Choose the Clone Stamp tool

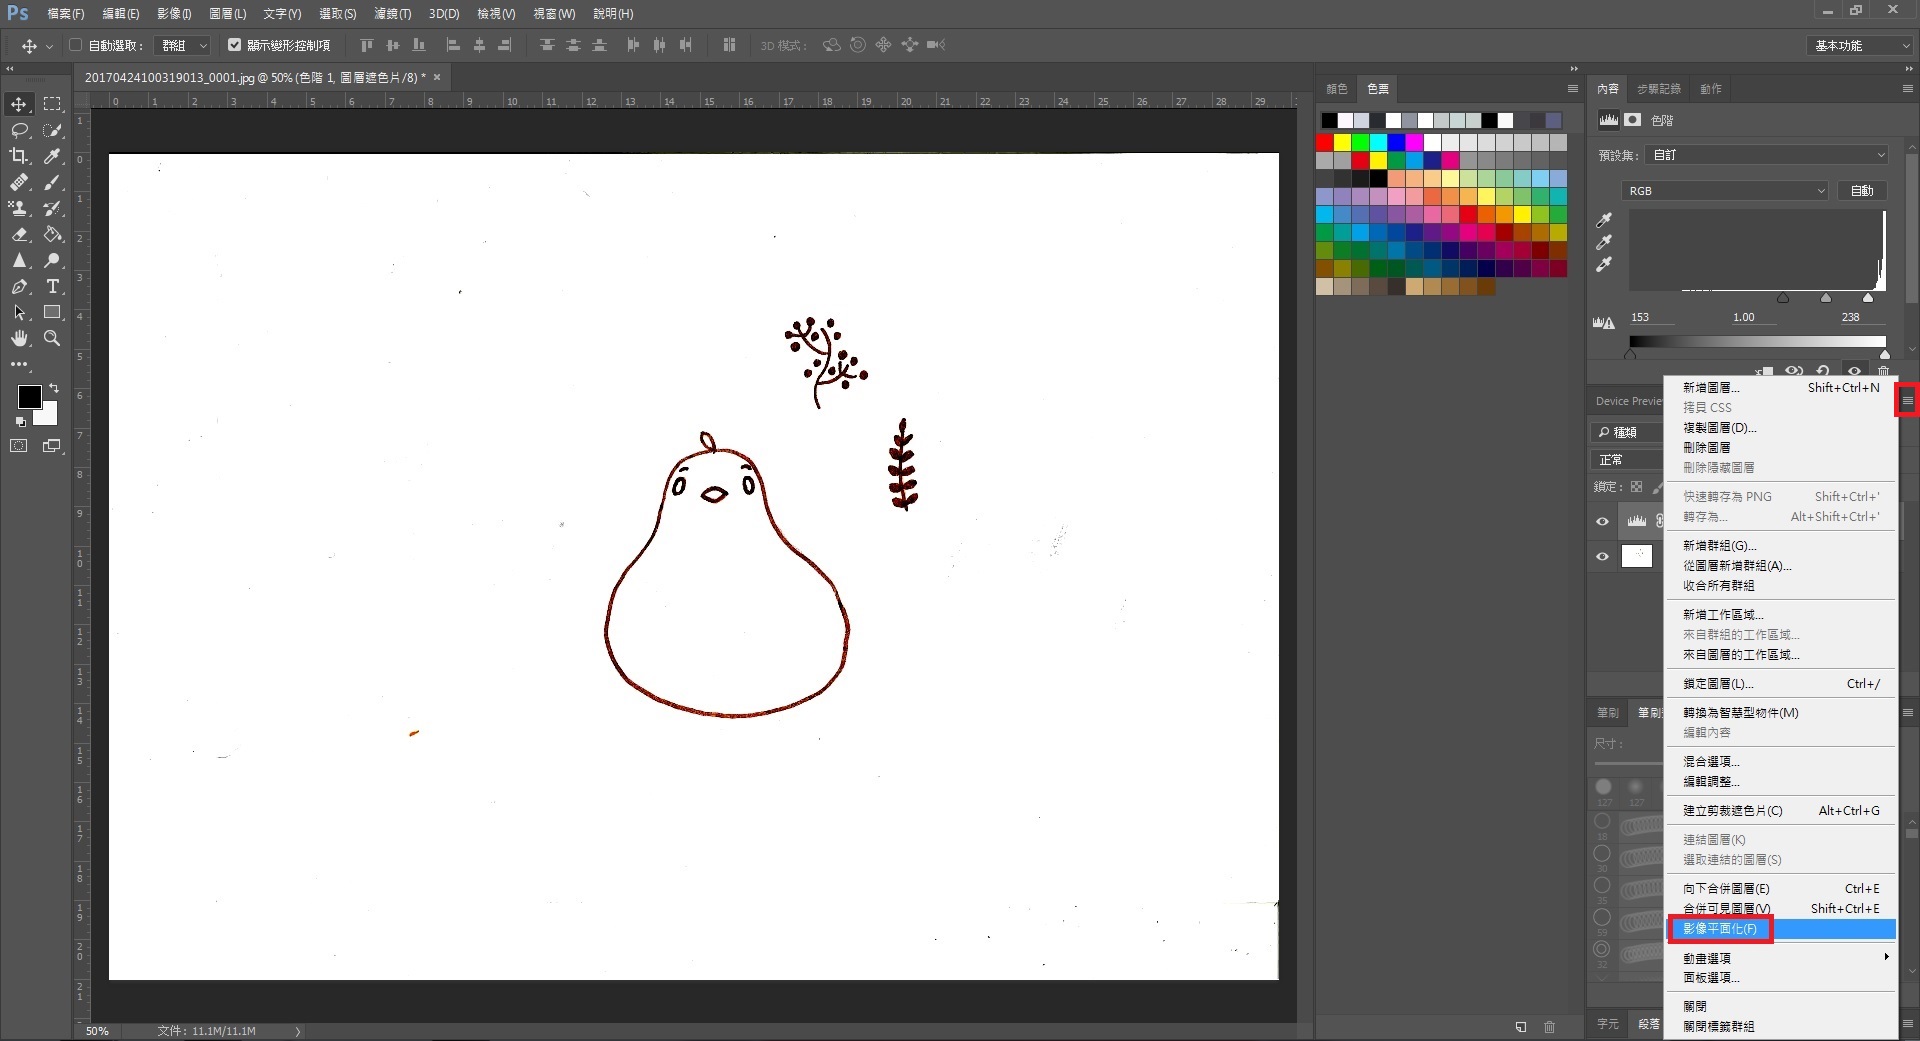tap(19, 208)
